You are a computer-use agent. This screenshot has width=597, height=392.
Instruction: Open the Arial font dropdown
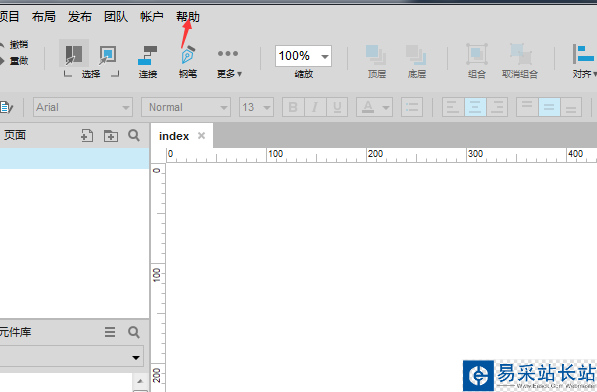tap(83, 107)
